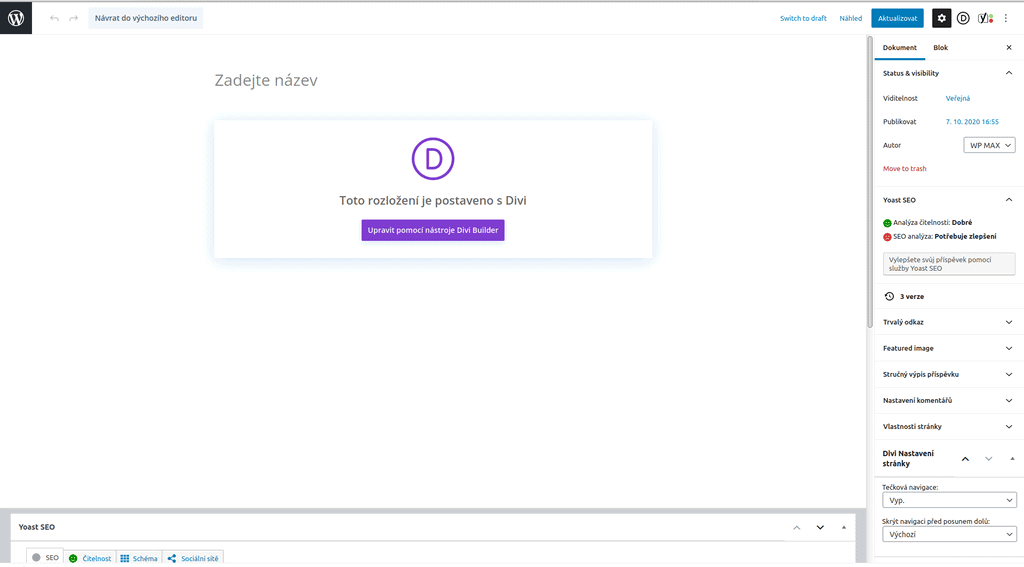The height and width of the screenshot is (567, 1024).
Task: Open revisions via the 3 verze clock icon
Action: click(x=889, y=297)
